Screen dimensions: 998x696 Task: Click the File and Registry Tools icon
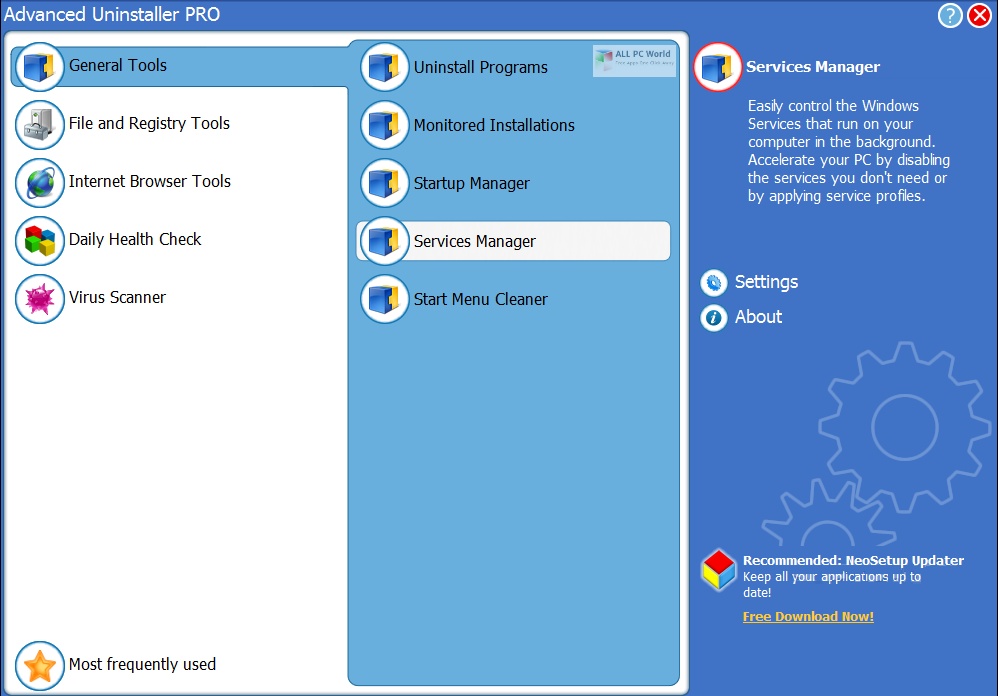pyautogui.click(x=39, y=124)
